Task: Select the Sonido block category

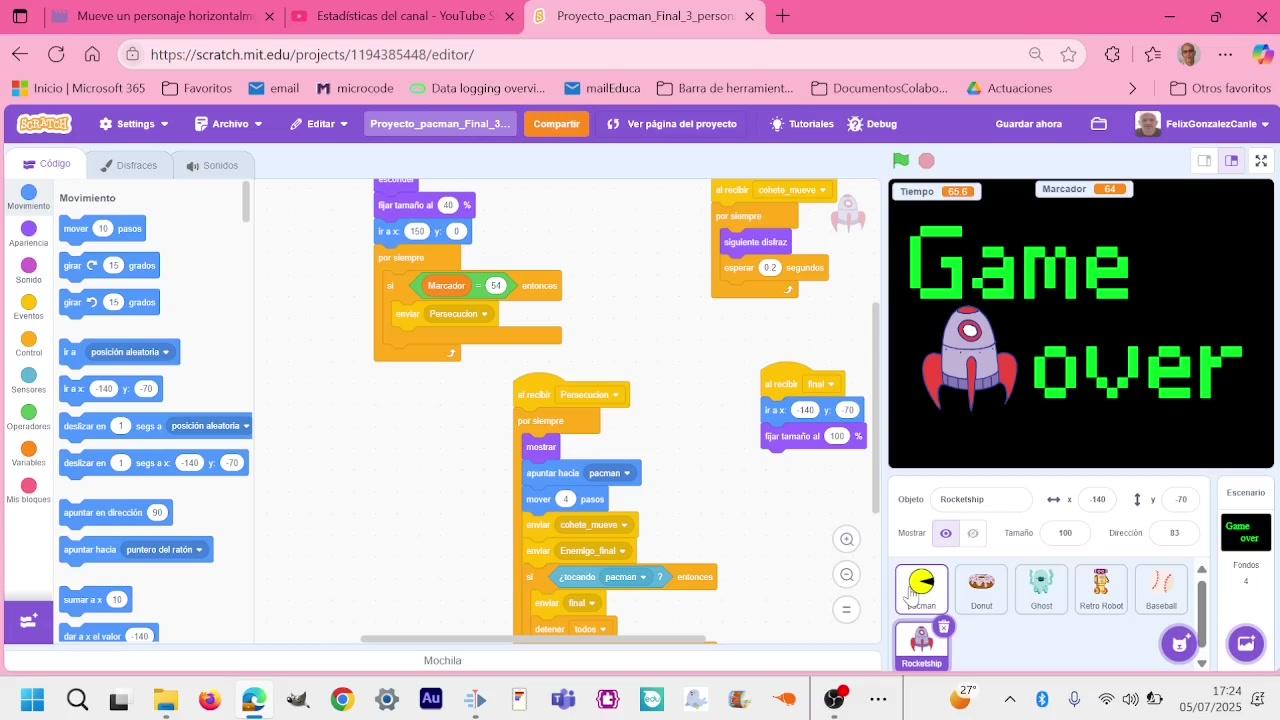Action: click(29, 271)
